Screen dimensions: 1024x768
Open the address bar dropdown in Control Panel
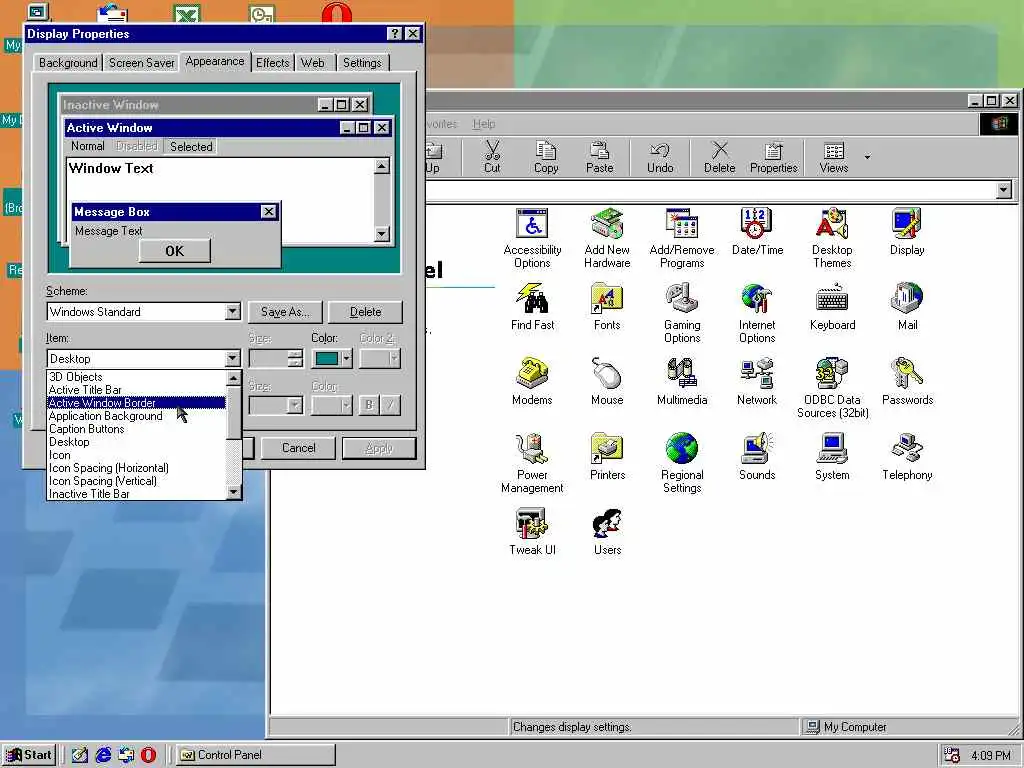[x=1004, y=190]
